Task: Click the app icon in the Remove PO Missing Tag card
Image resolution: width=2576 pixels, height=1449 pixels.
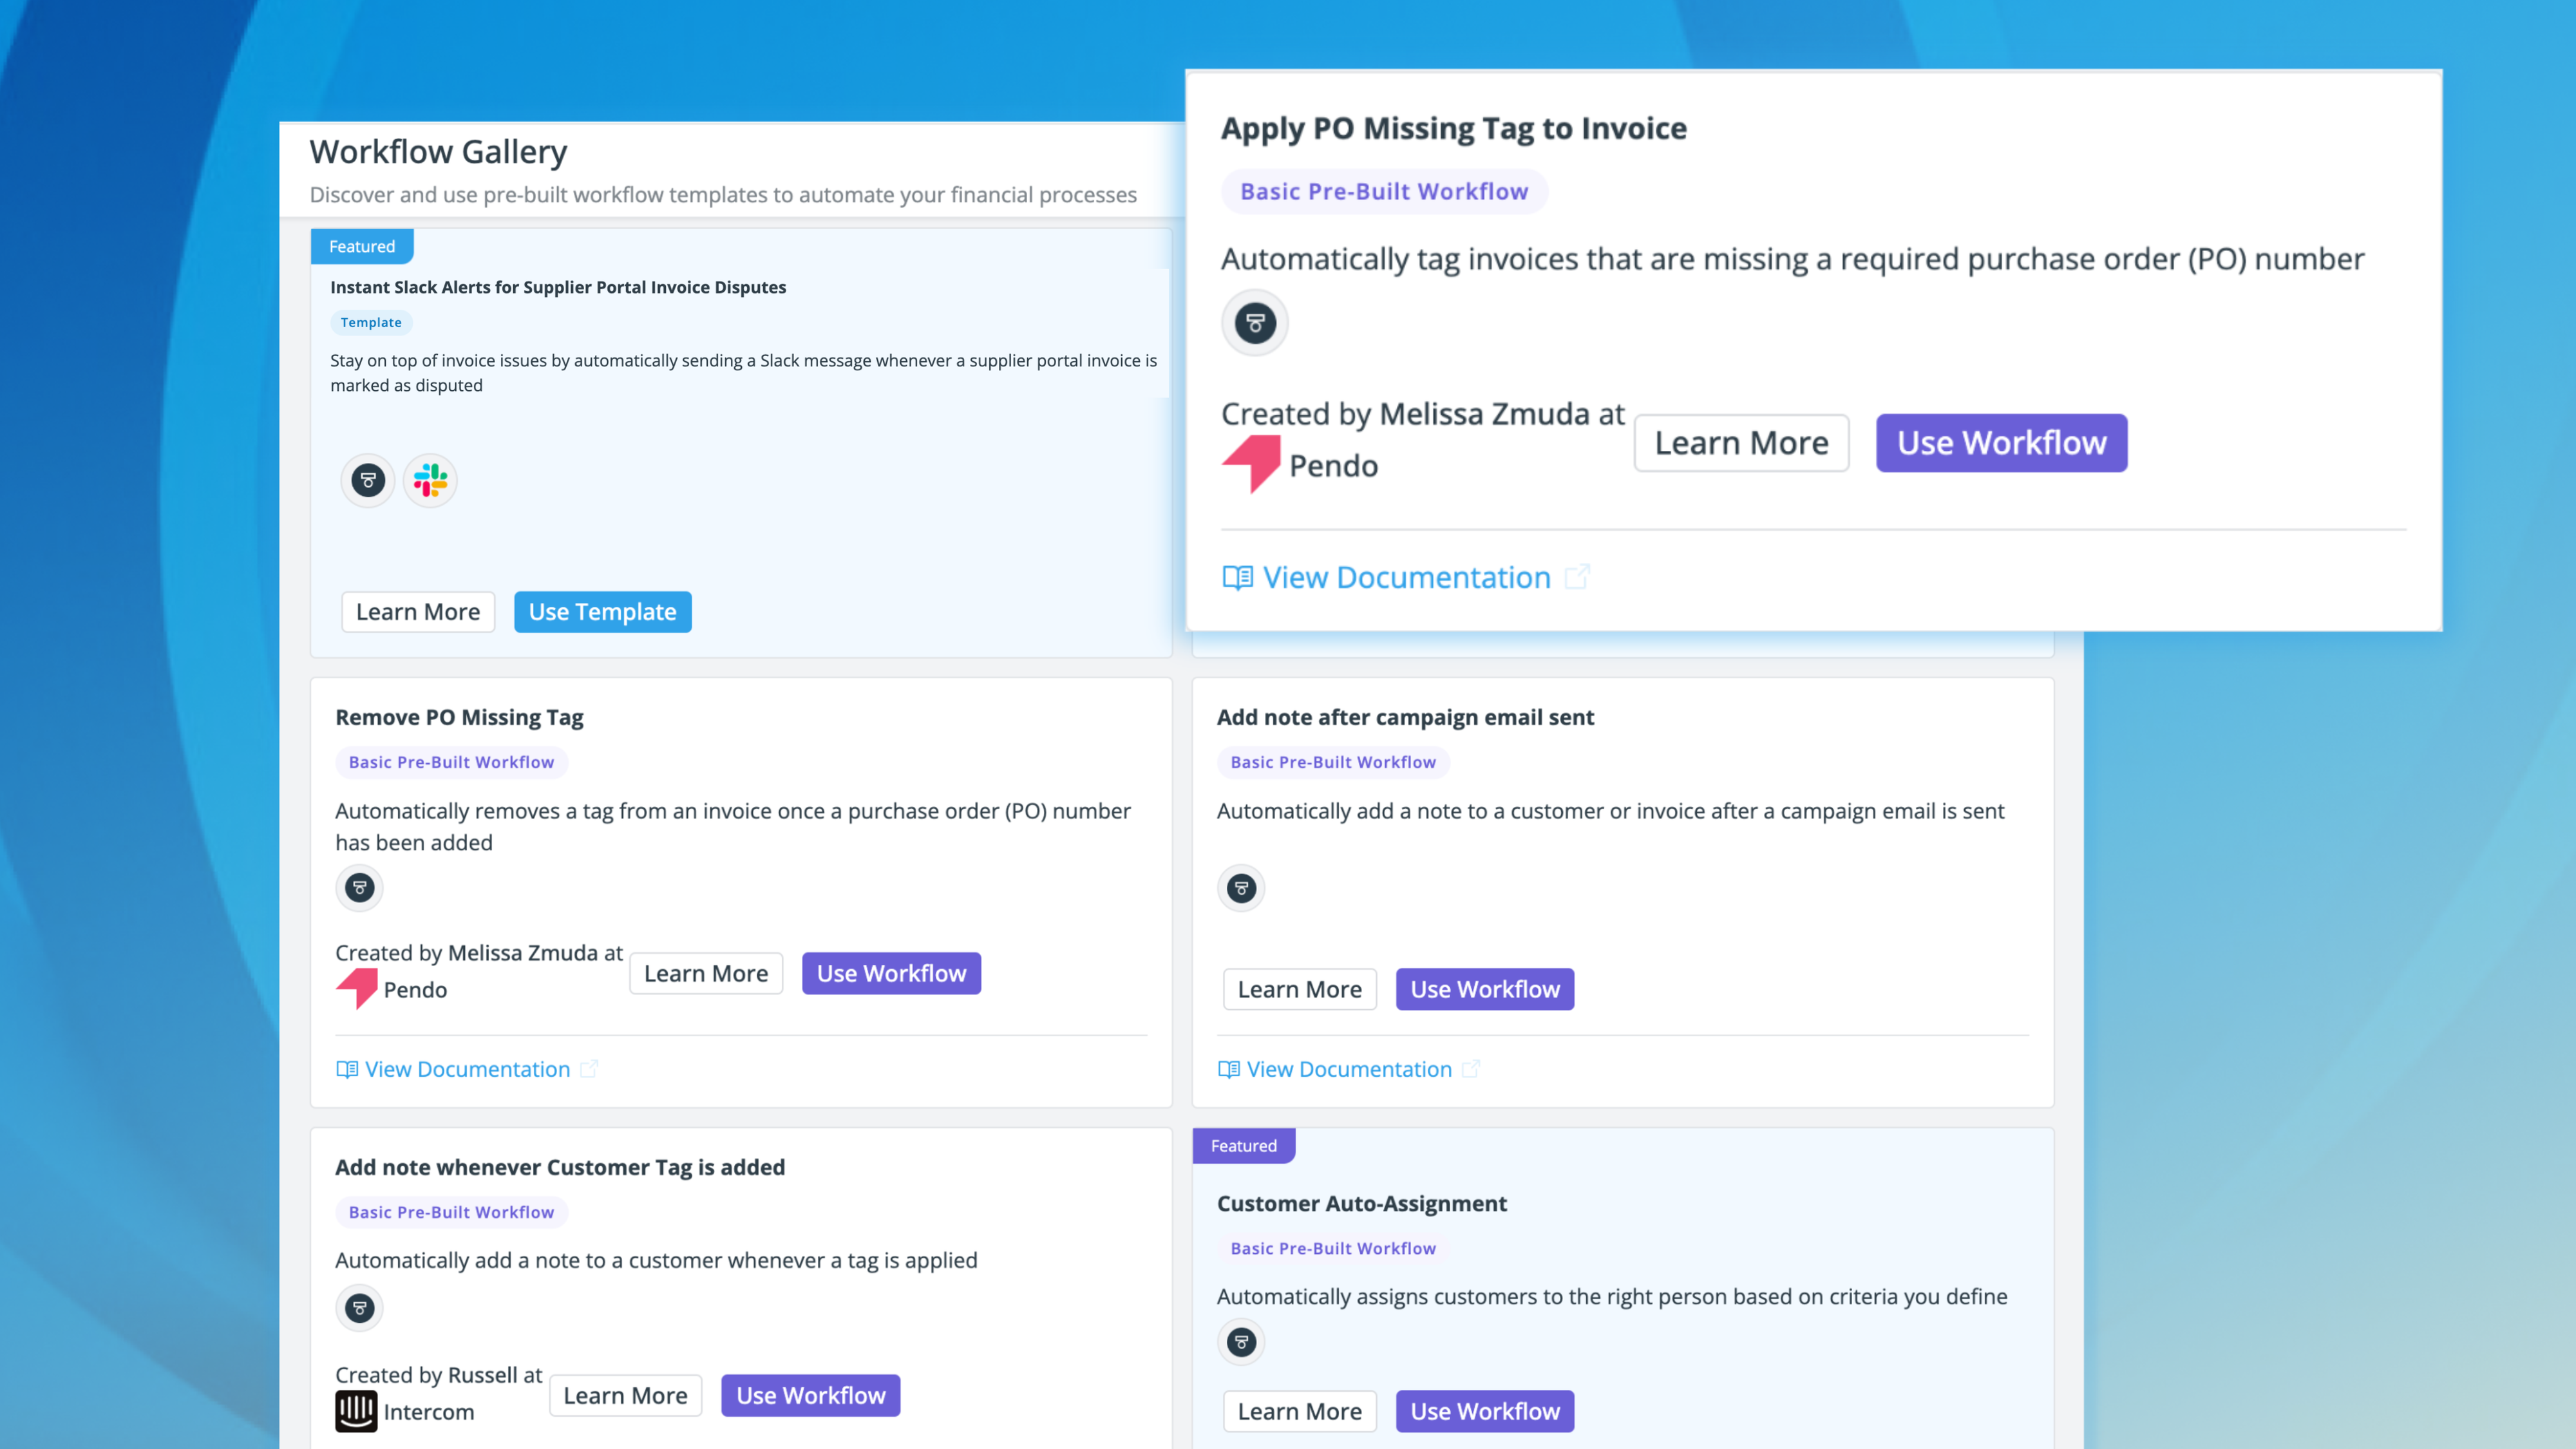Action: click(359, 887)
